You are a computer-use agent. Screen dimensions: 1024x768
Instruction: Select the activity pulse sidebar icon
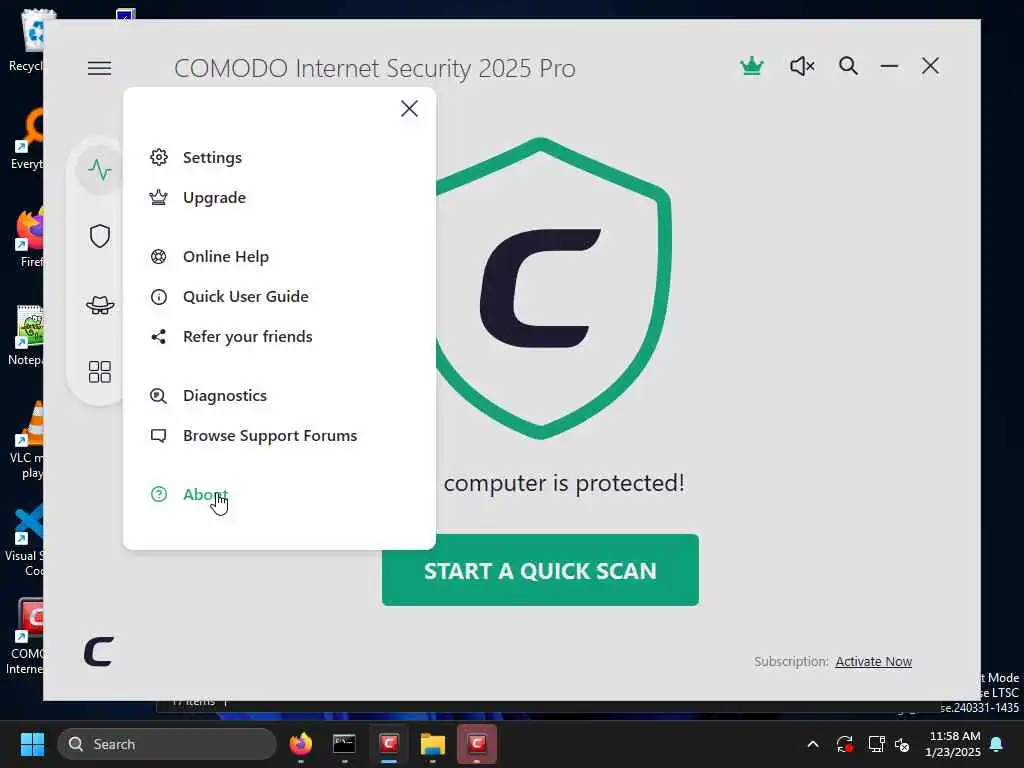point(100,170)
